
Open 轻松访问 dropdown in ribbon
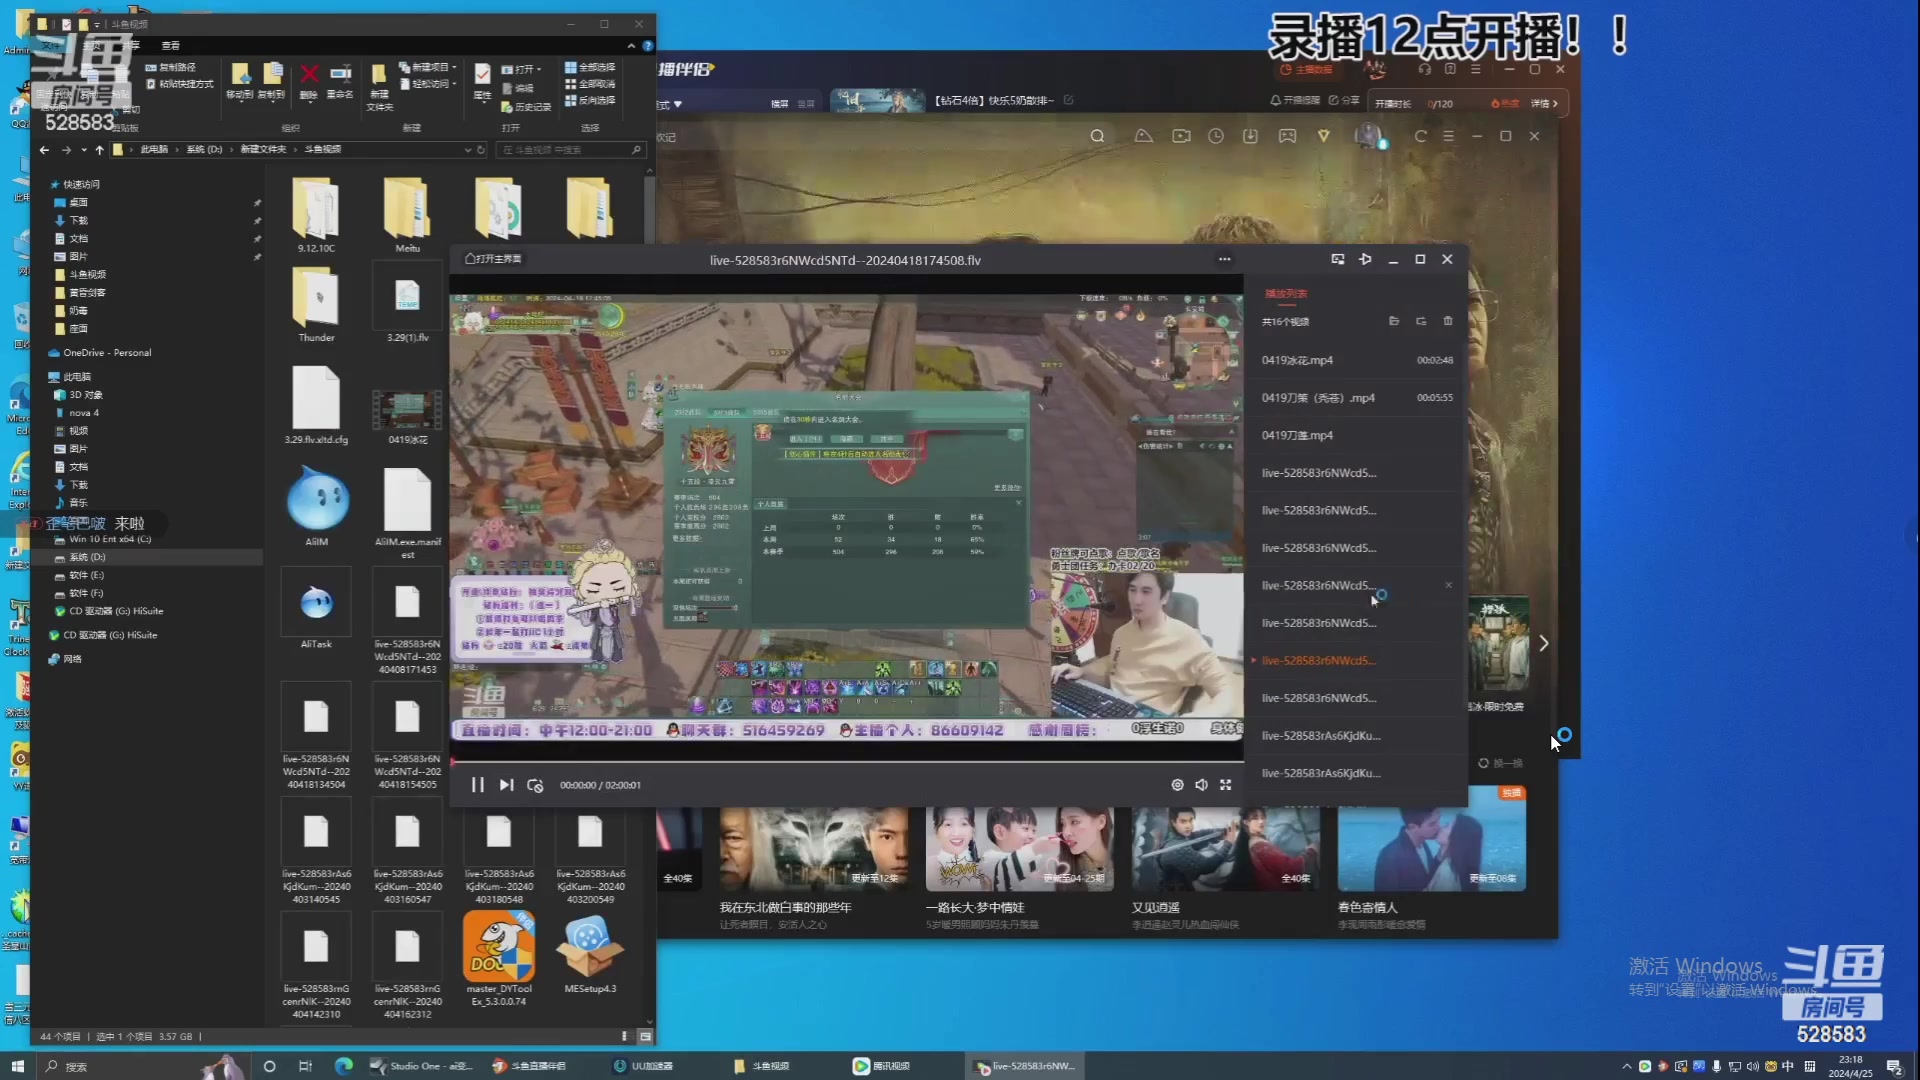[428, 84]
